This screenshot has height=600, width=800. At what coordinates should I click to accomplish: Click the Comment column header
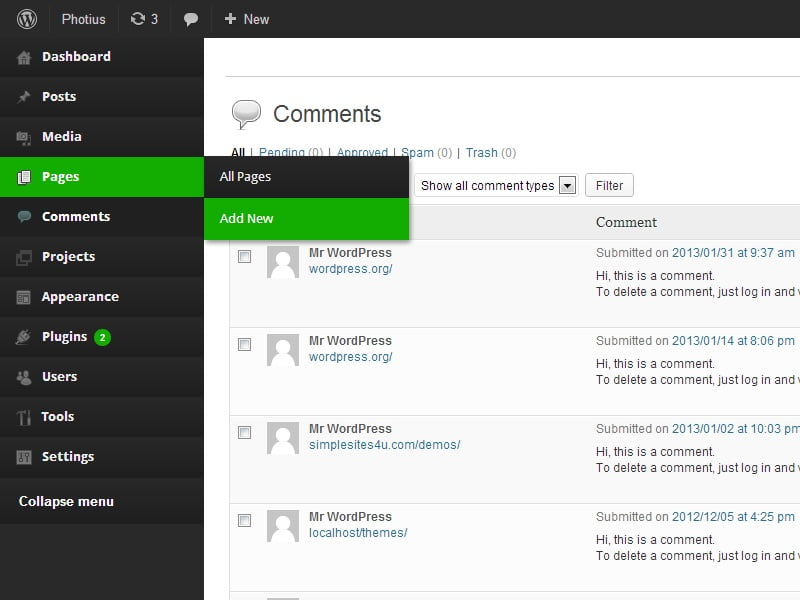[627, 222]
